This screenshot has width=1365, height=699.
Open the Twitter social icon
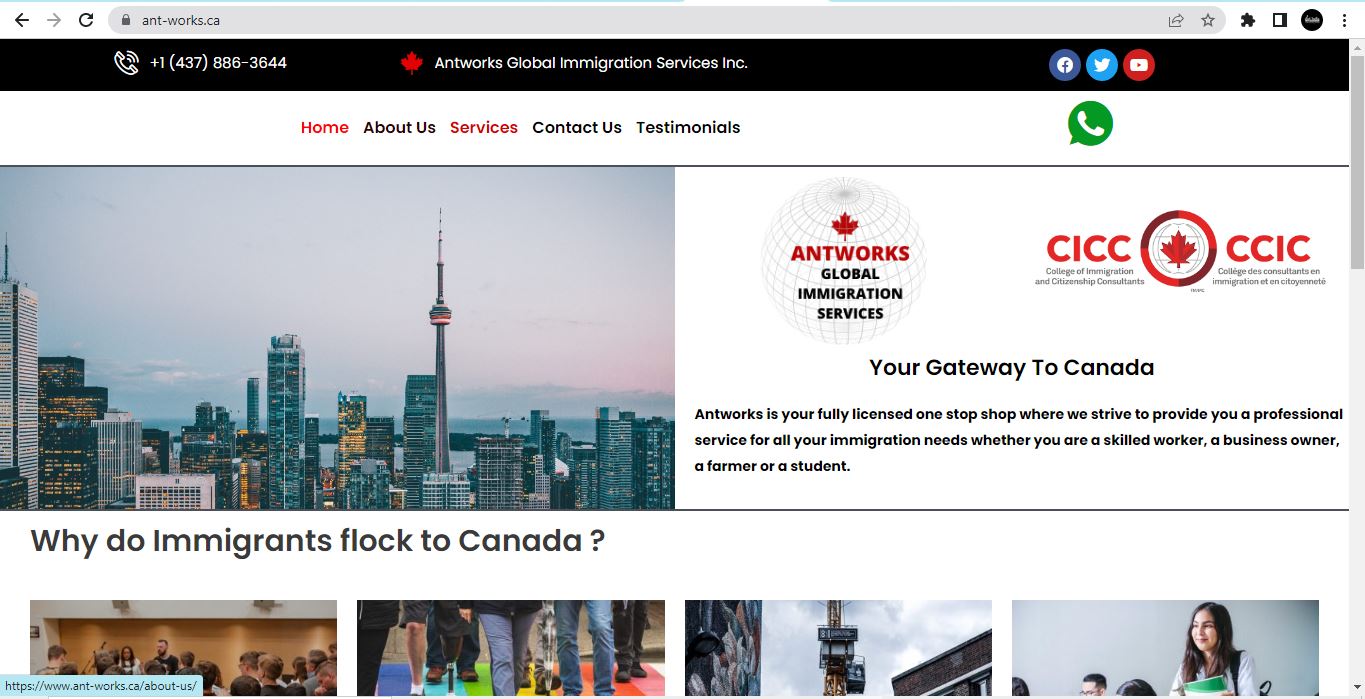coord(1102,65)
